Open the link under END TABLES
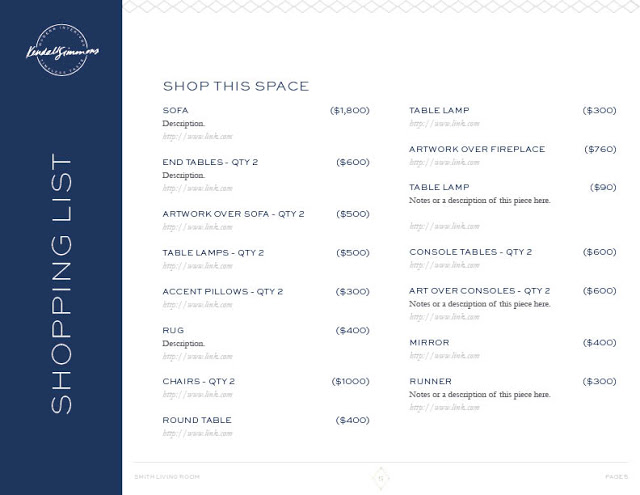This screenshot has width=640, height=495. tap(197, 188)
